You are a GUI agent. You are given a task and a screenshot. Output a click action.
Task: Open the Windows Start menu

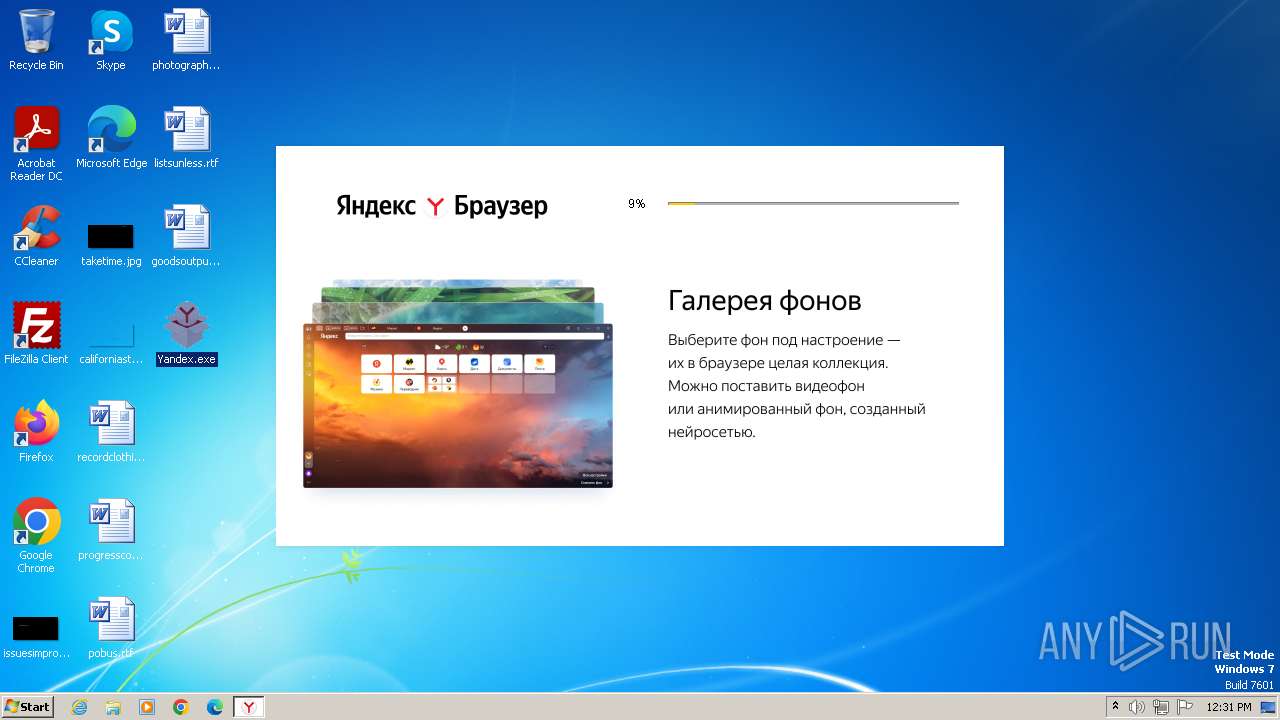click(27, 707)
